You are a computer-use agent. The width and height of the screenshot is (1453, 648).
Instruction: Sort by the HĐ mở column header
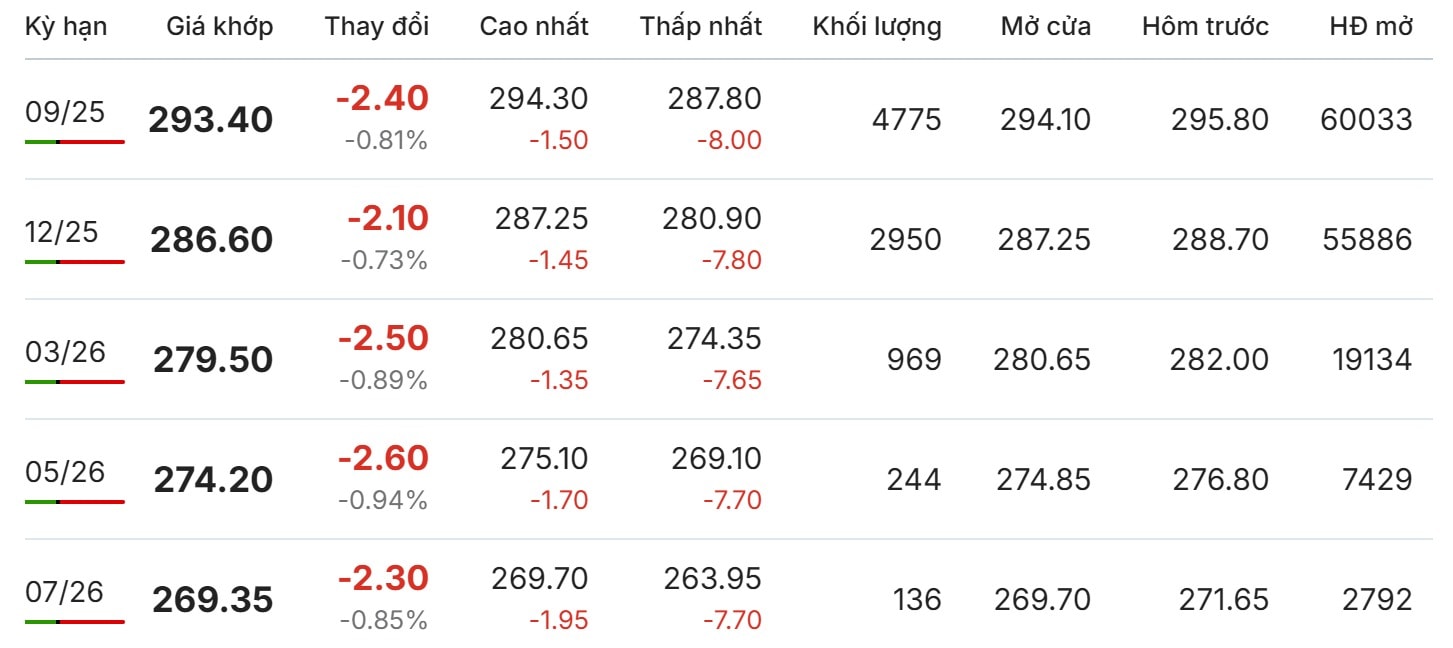click(1371, 27)
